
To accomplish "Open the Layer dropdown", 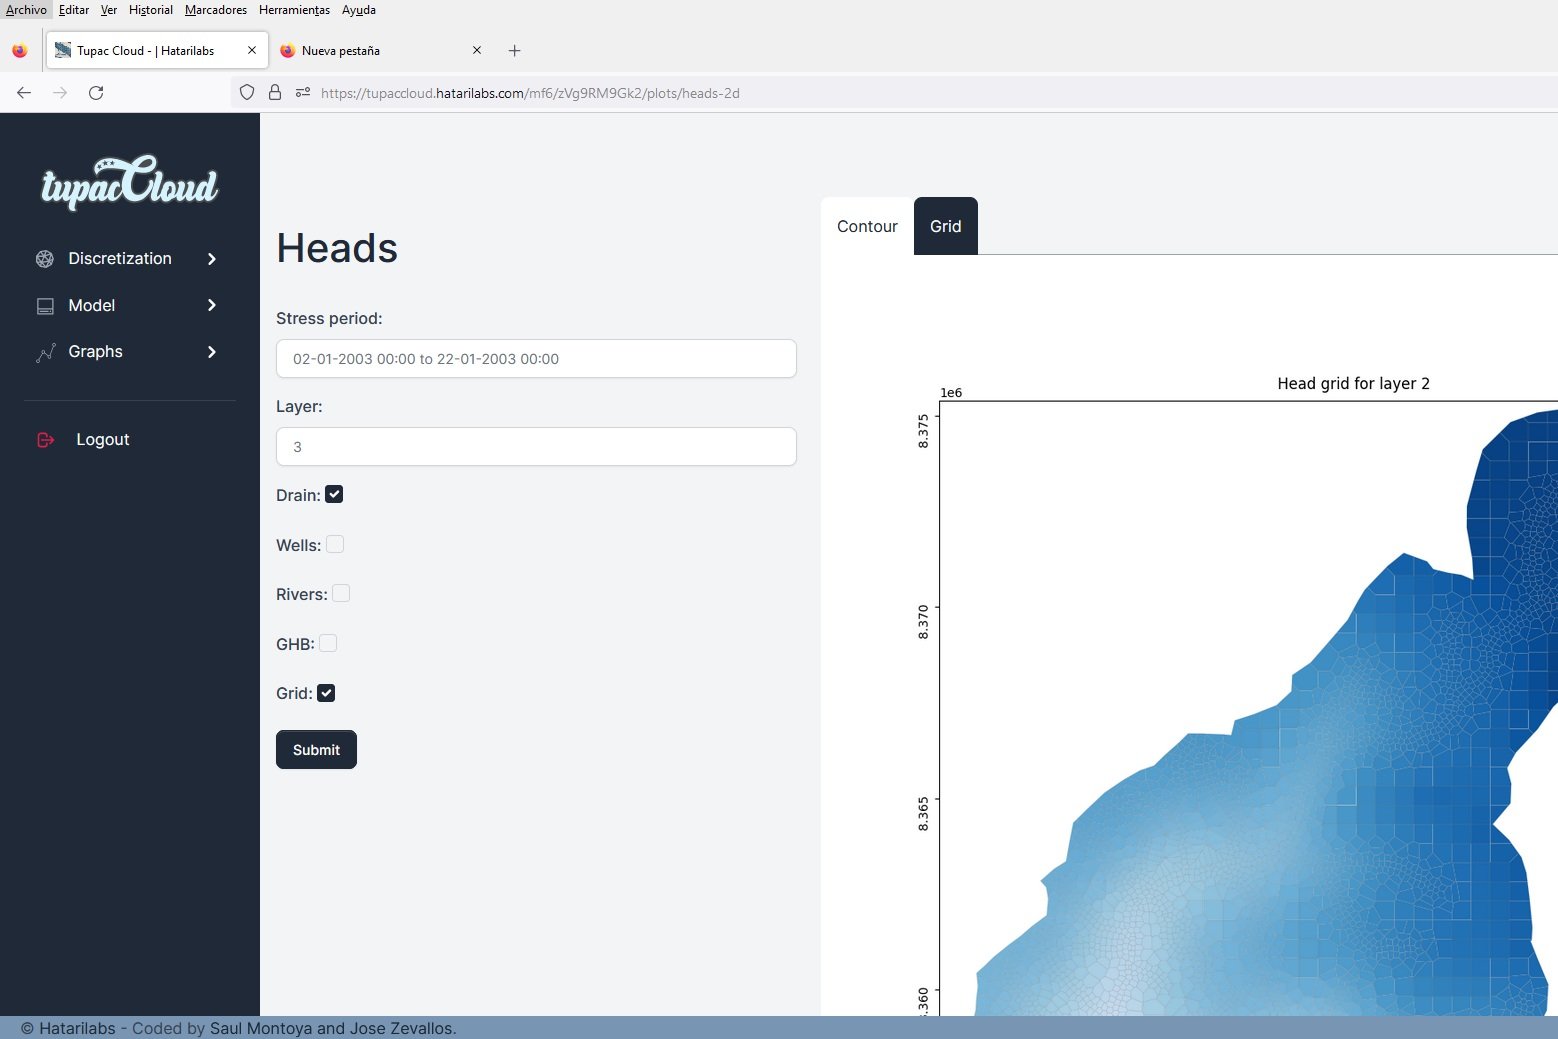I will click(x=536, y=447).
